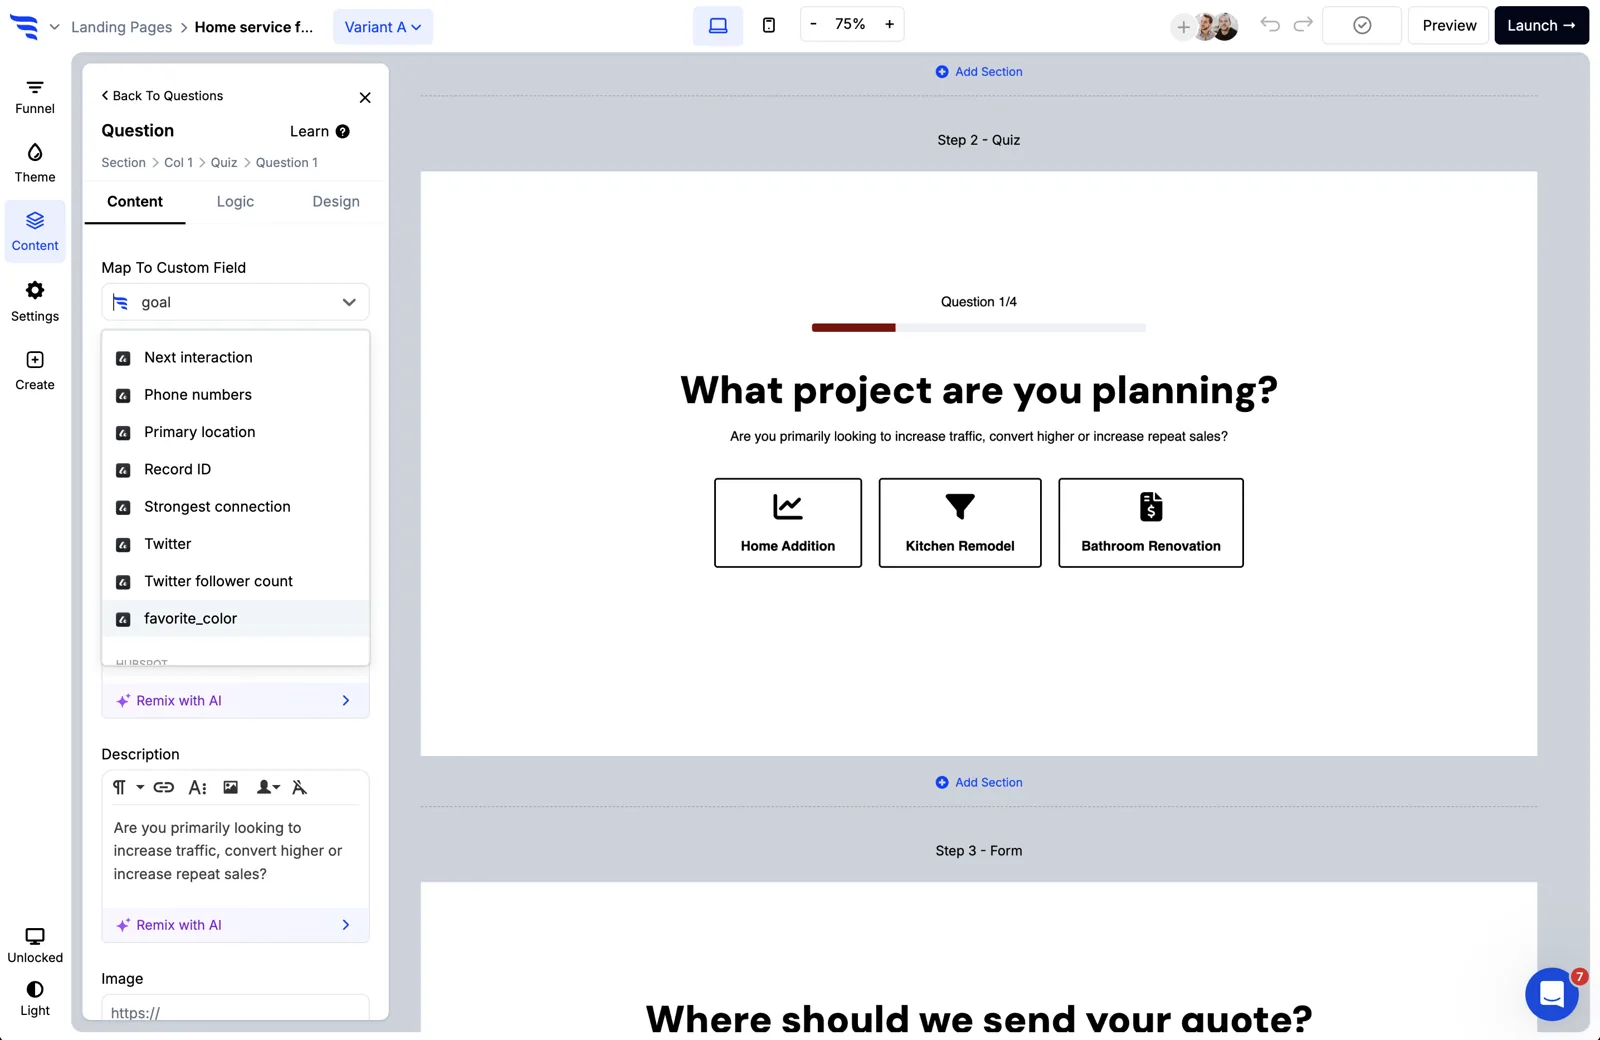This screenshot has width=1600, height=1040.
Task: Click the Preview button
Action: coord(1449,26)
